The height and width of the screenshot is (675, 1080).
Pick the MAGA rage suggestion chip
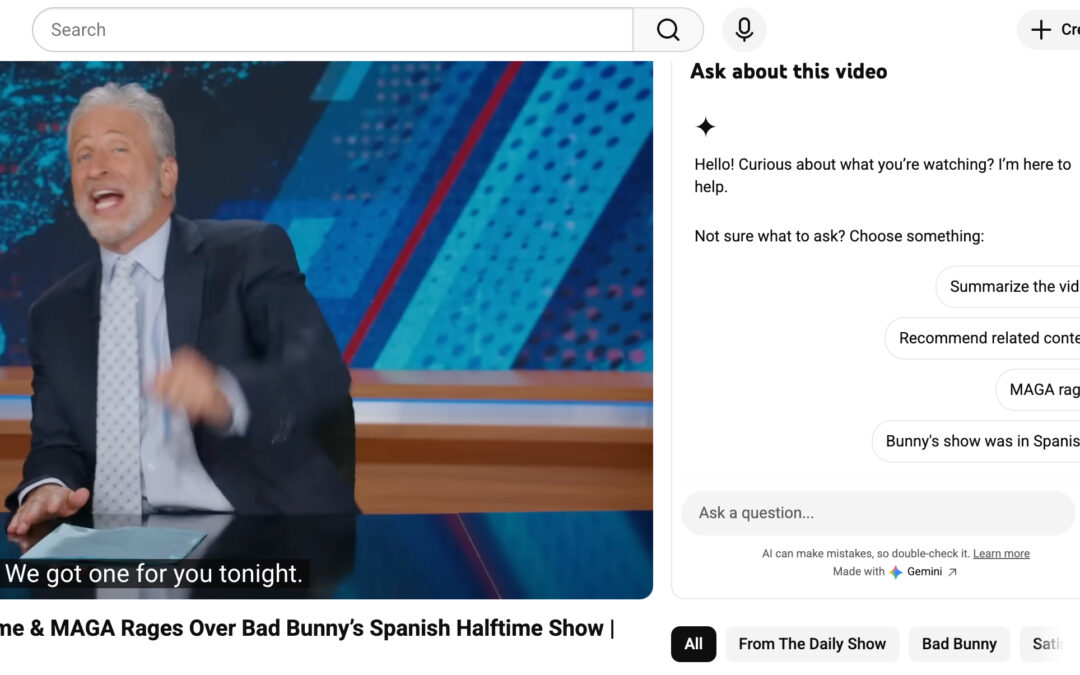[x=1037, y=390]
